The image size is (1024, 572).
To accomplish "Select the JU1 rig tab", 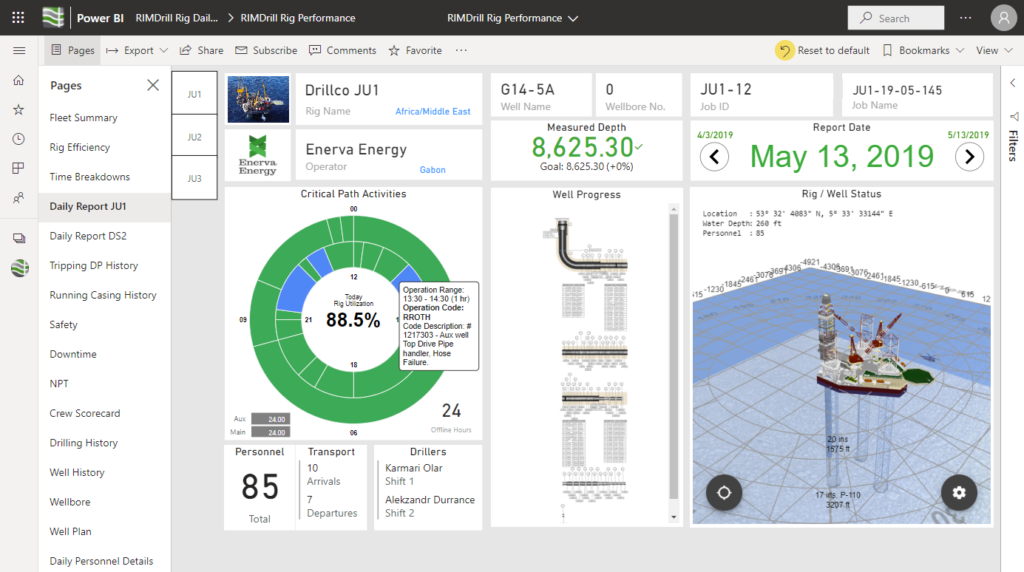I will 195,93.
